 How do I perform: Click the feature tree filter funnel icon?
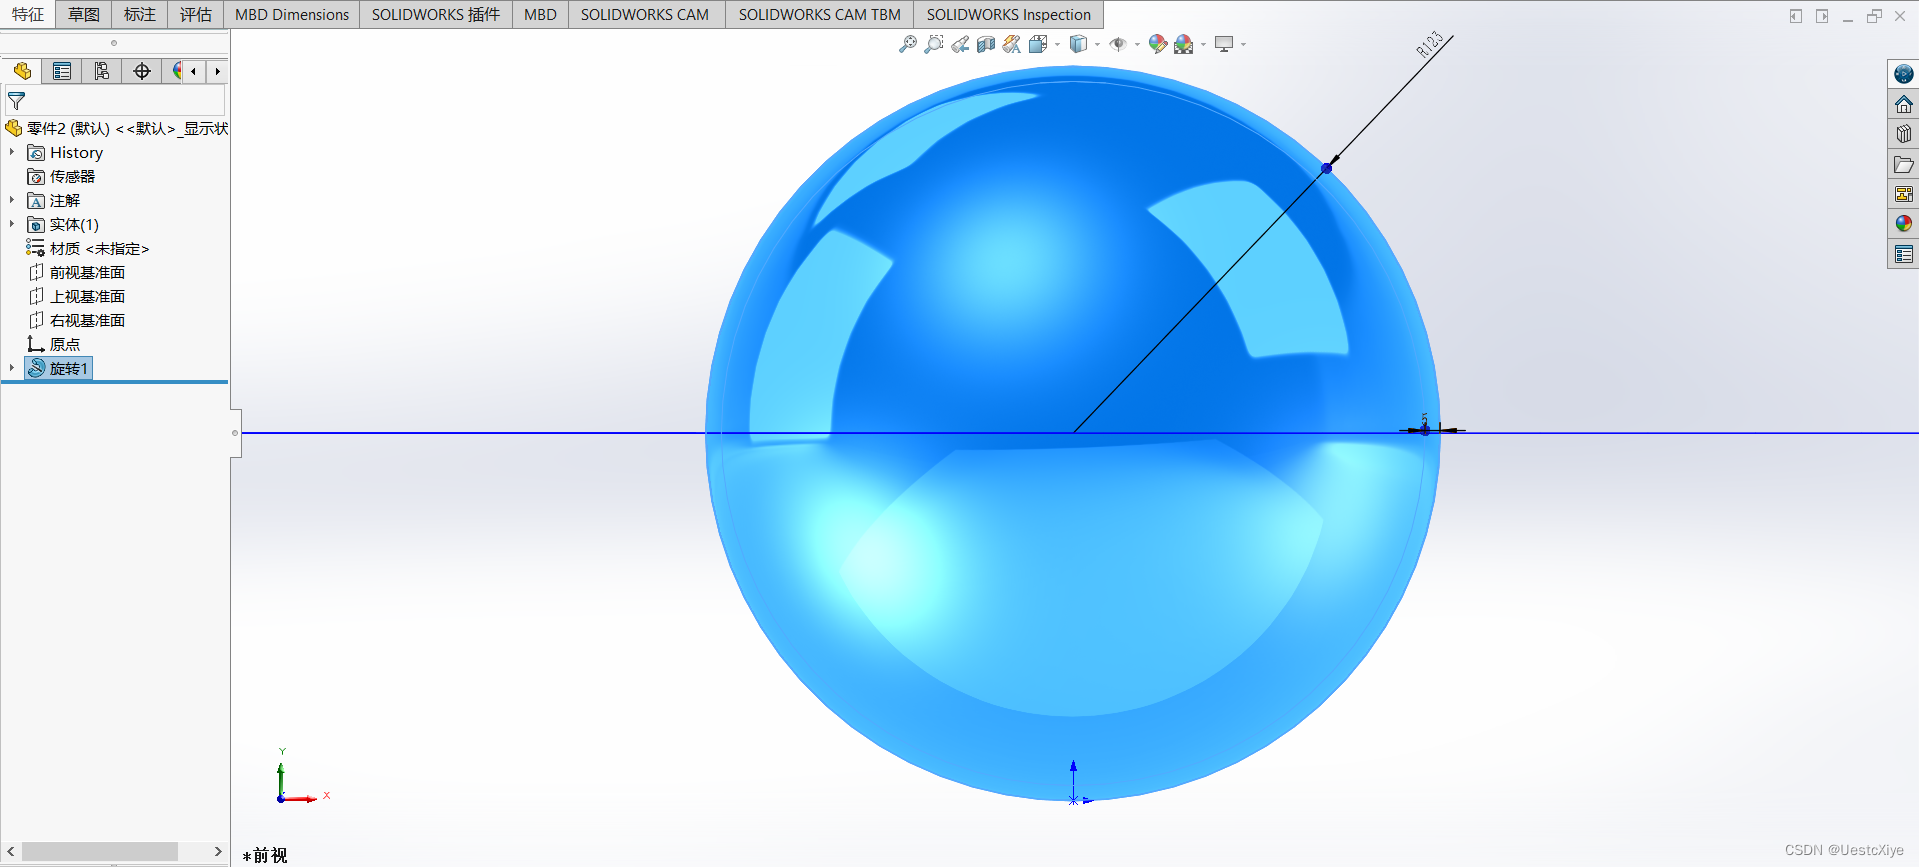click(x=16, y=101)
